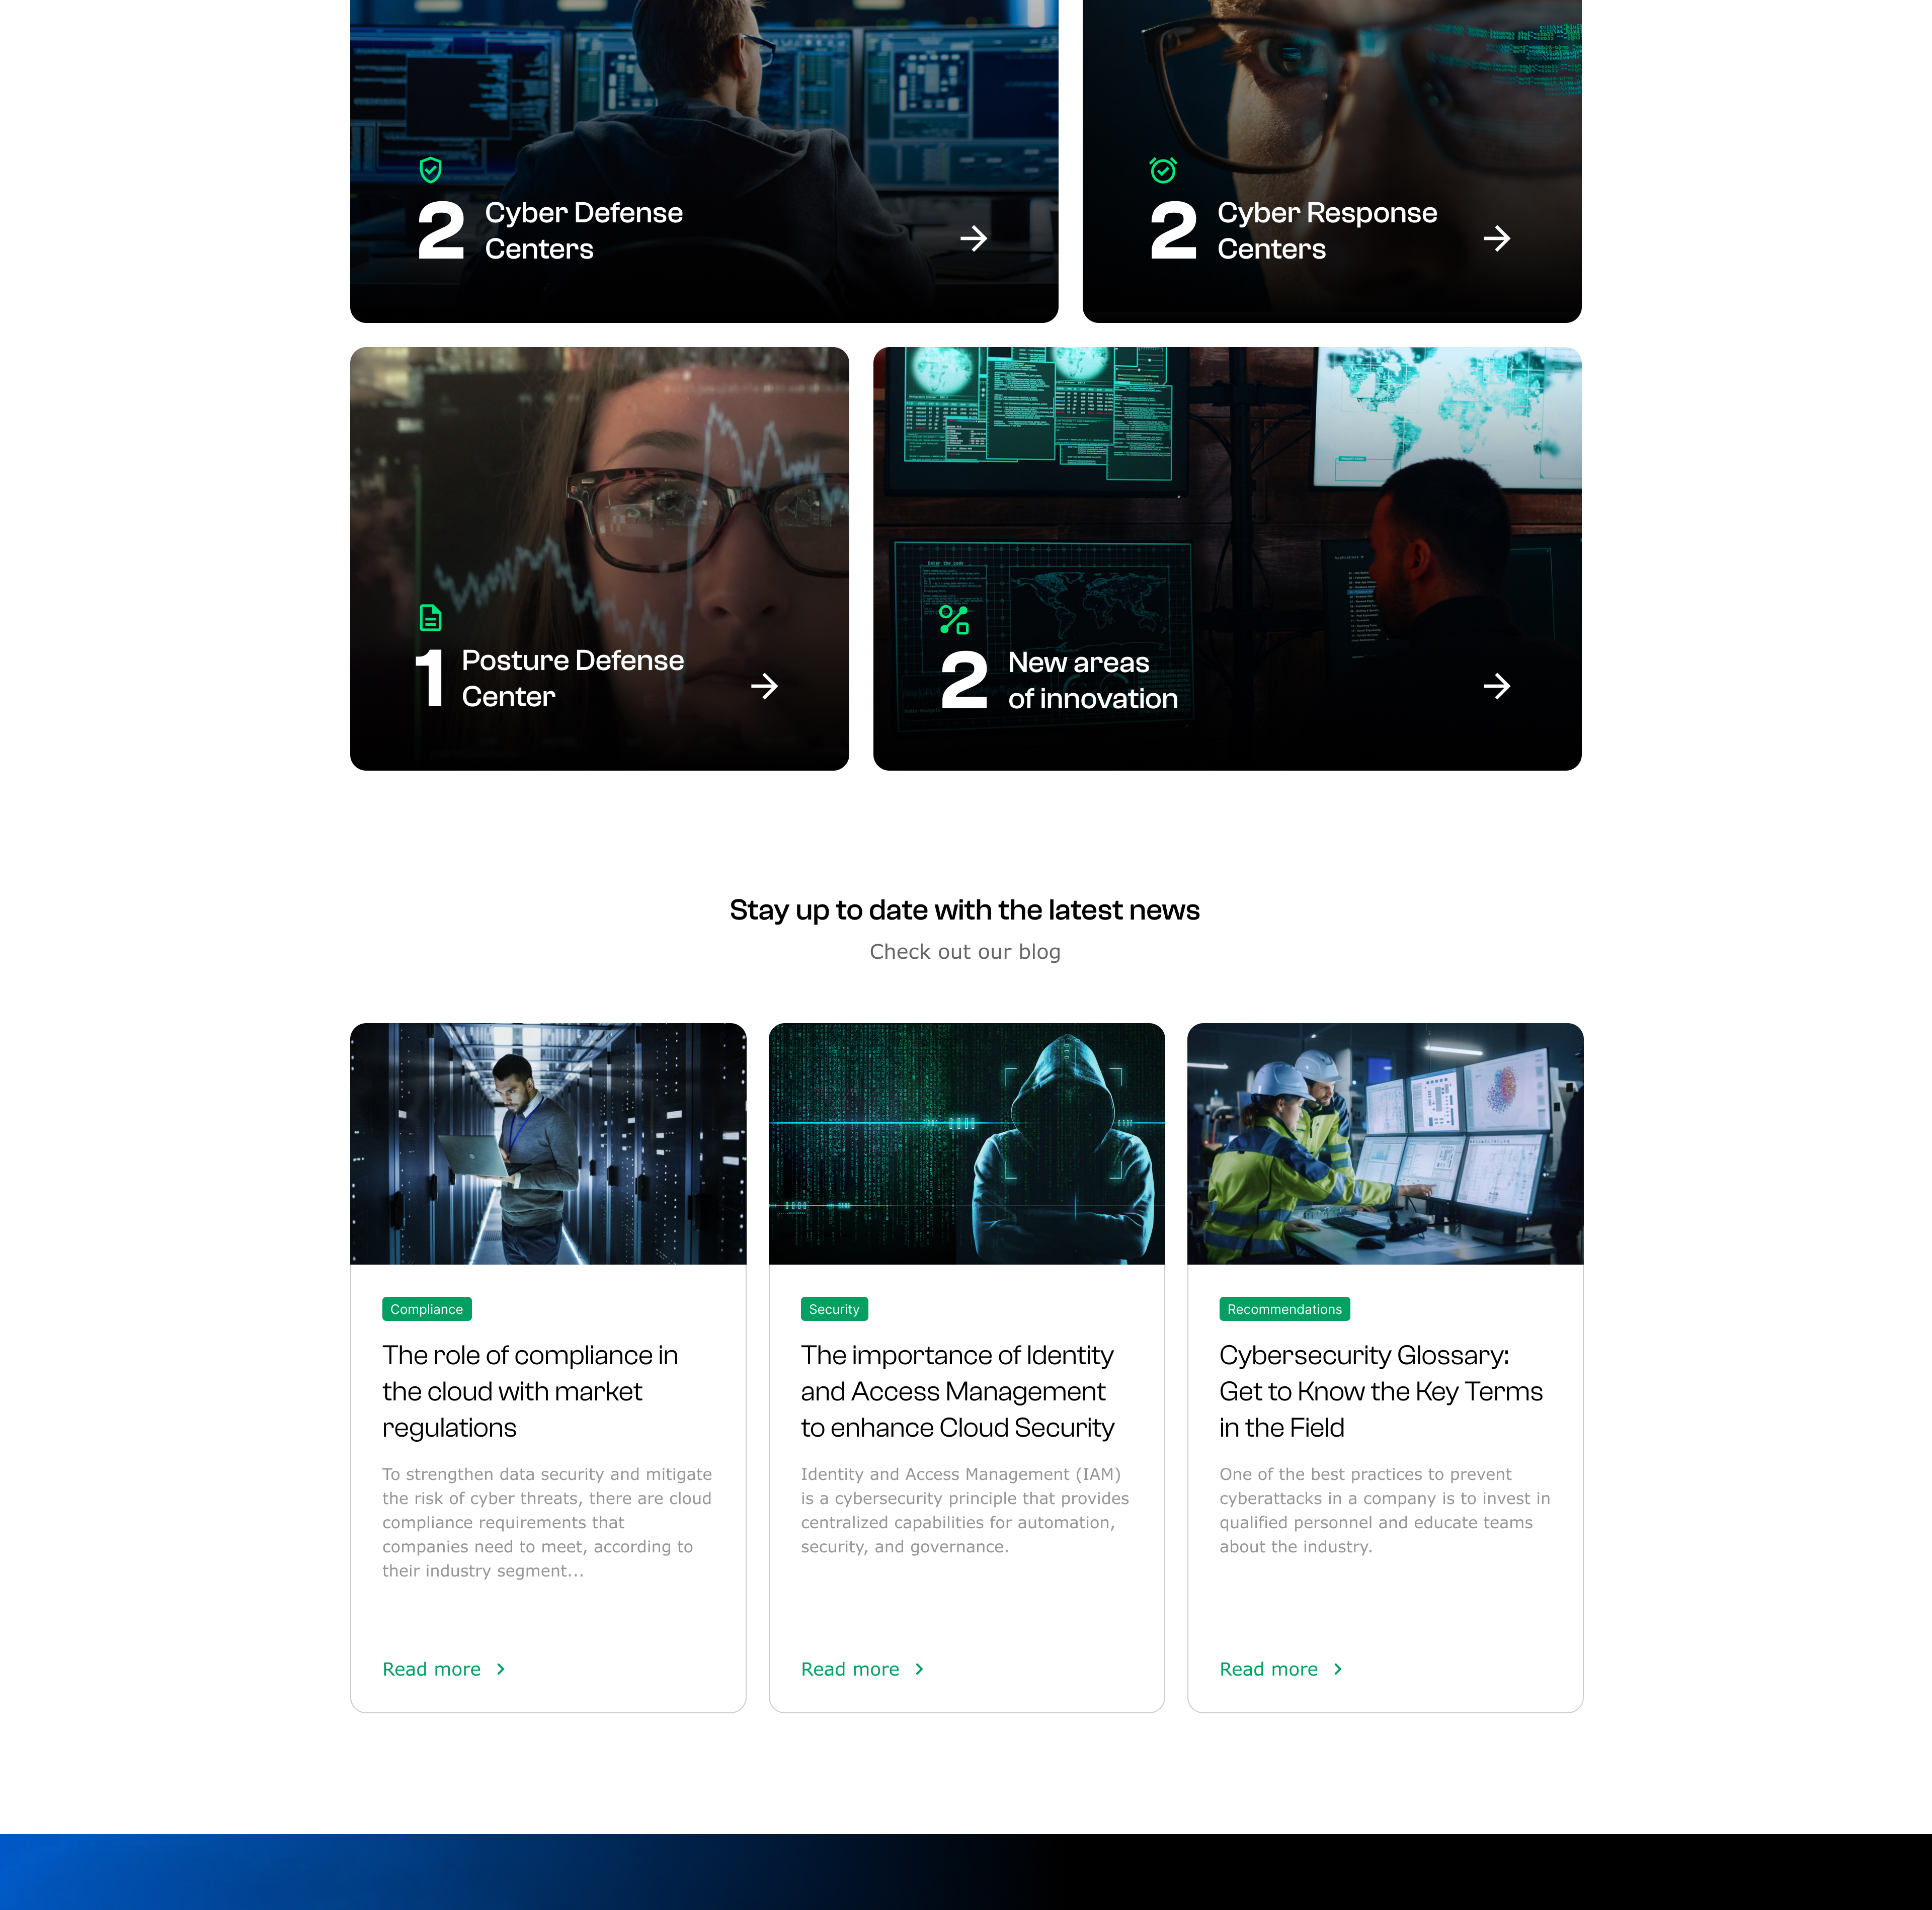Click the hooded hacker article thumbnail
The width and height of the screenshot is (1932, 1910).
point(966,1143)
